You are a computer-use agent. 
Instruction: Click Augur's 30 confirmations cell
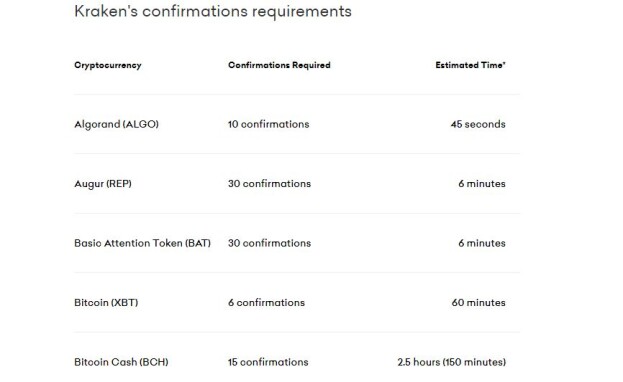click(269, 184)
